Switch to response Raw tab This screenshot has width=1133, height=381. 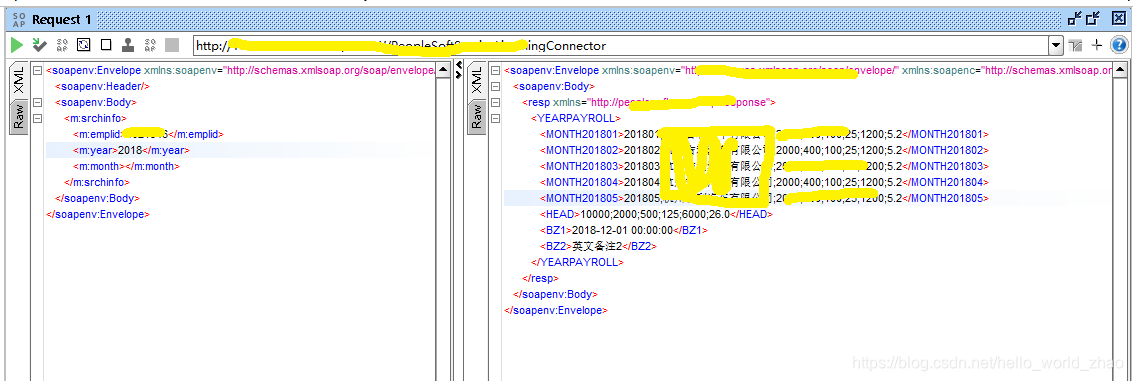(476, 117)
